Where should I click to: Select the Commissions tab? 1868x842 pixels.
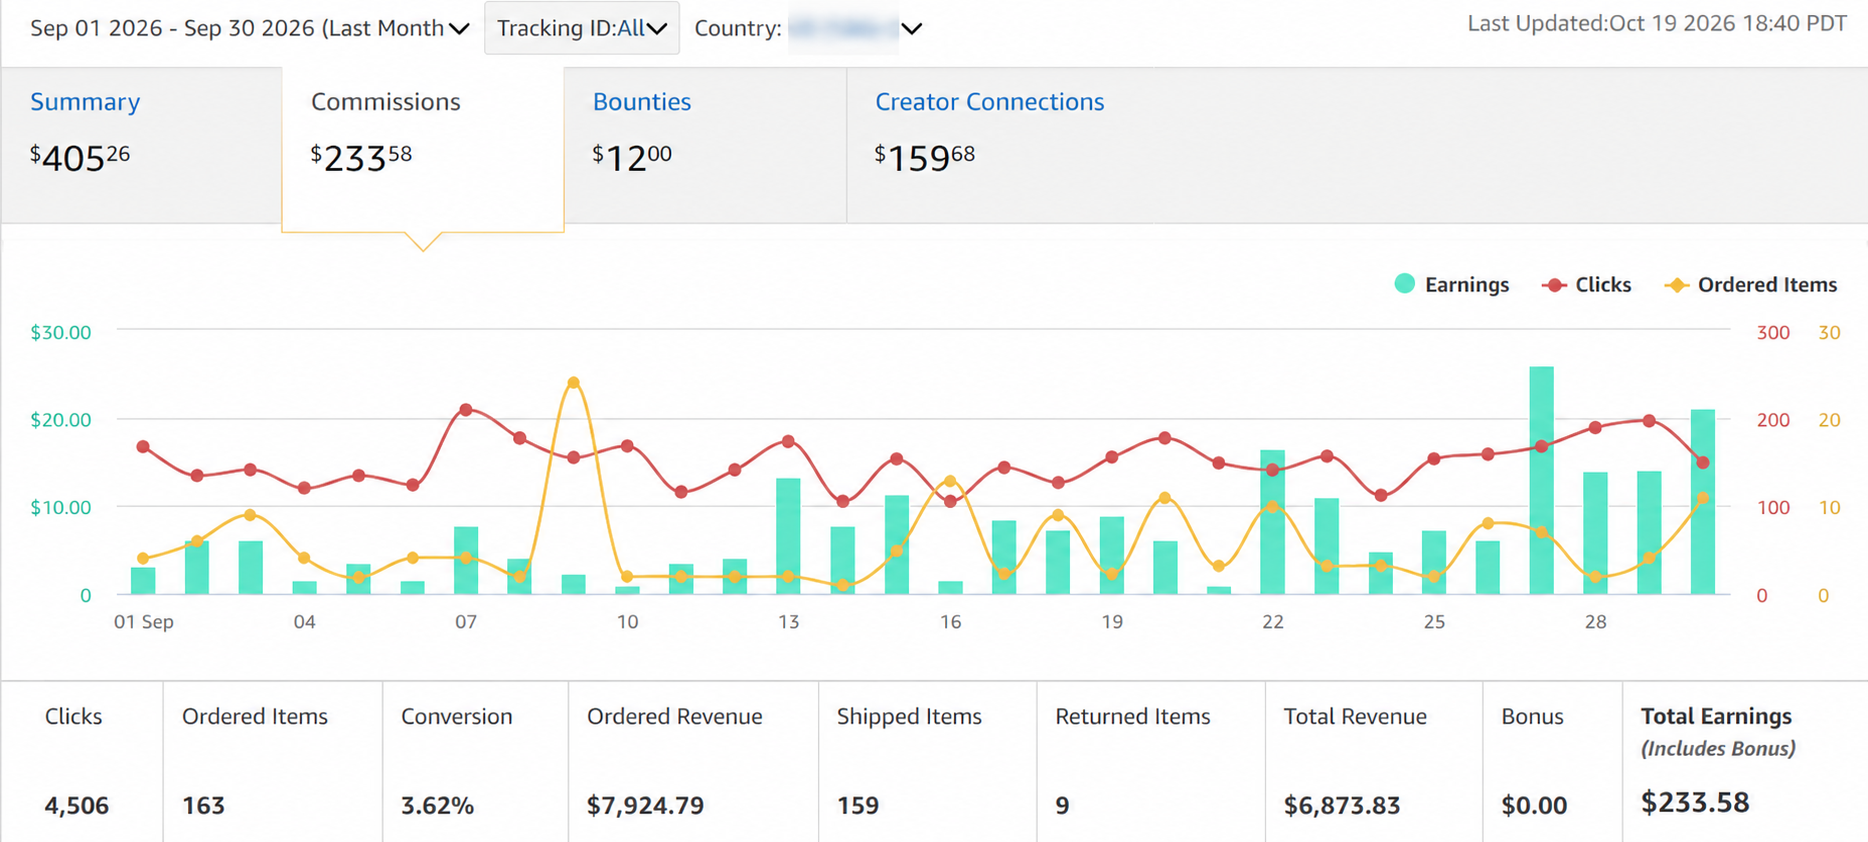pos(386,102)
